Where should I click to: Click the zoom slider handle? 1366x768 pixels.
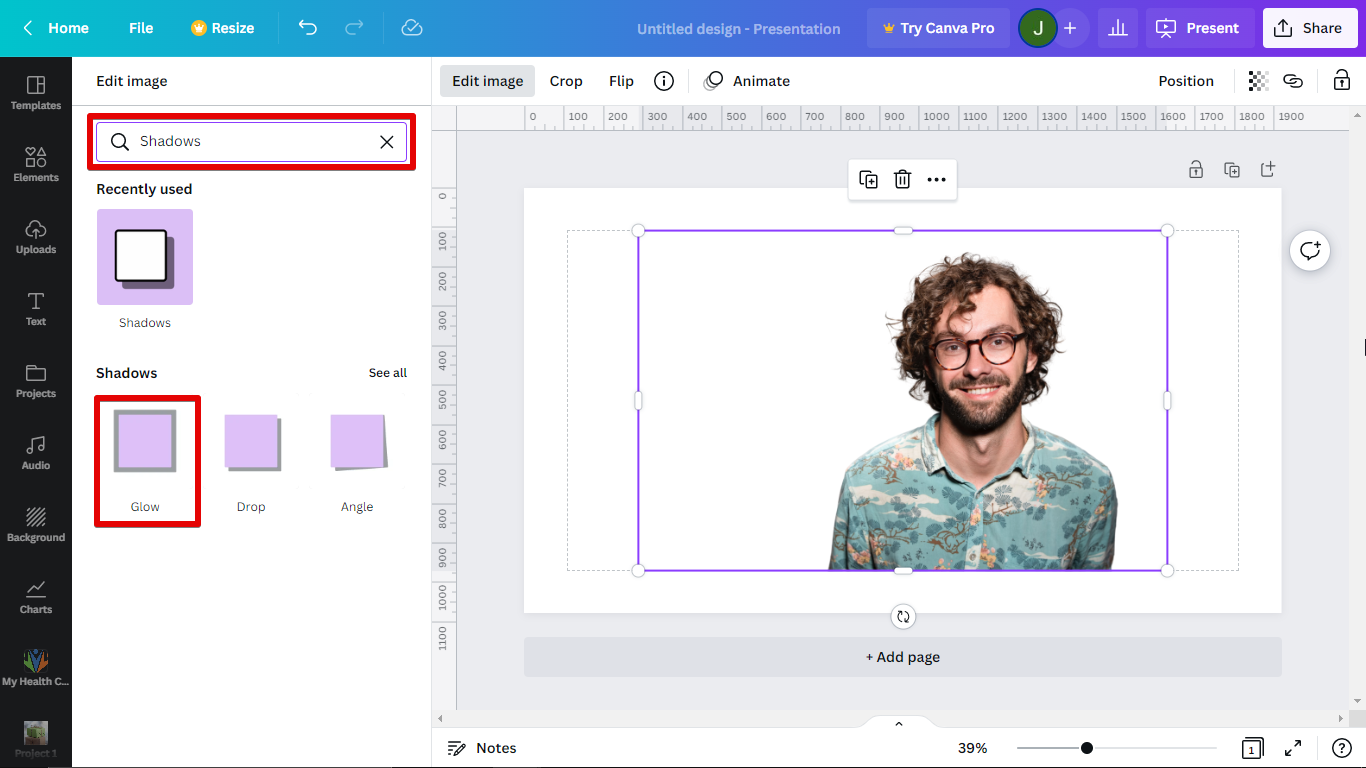(1087, 748)
